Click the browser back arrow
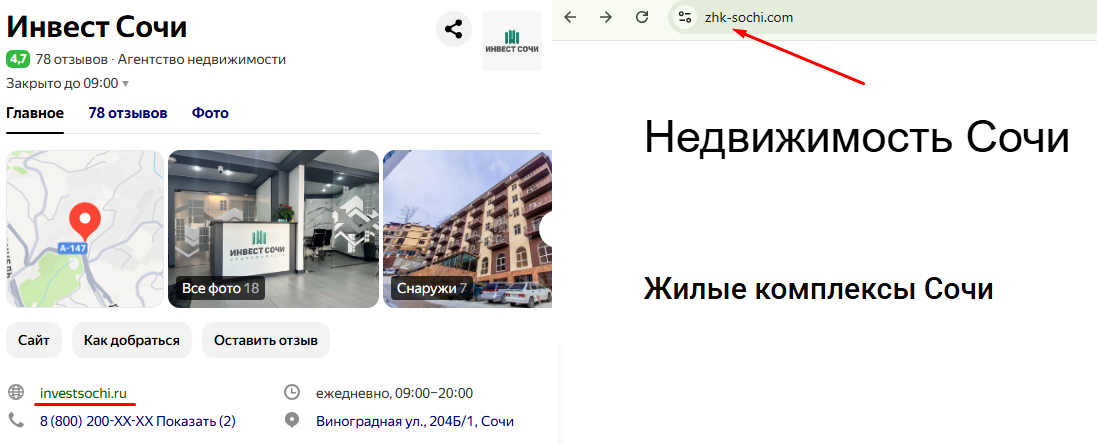This screenshot has height=446, width=1097. pos(570,18)
